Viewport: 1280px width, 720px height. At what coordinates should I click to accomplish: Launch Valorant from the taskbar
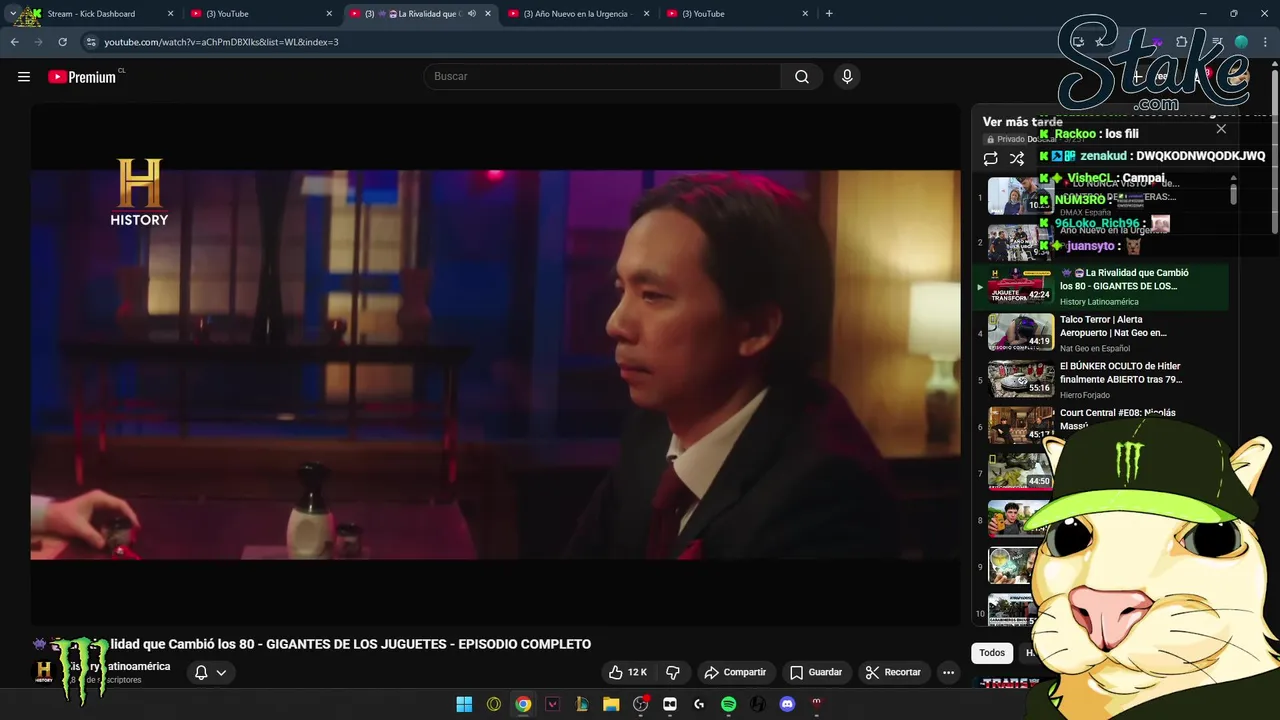[552, 704]
